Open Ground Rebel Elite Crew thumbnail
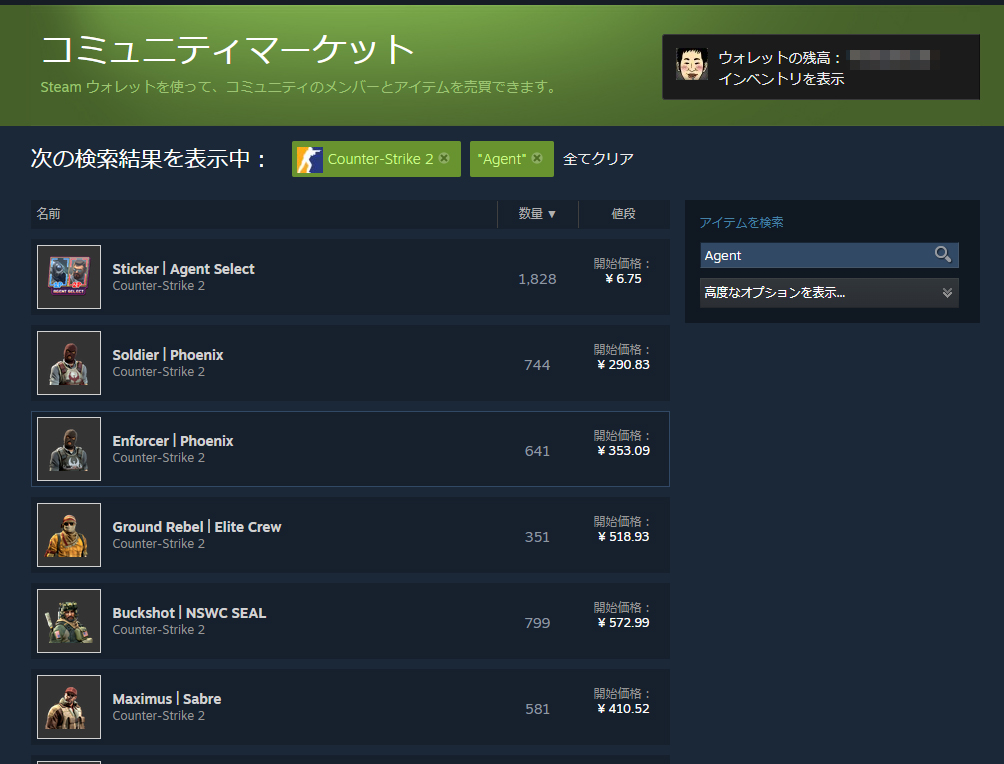 69,535
